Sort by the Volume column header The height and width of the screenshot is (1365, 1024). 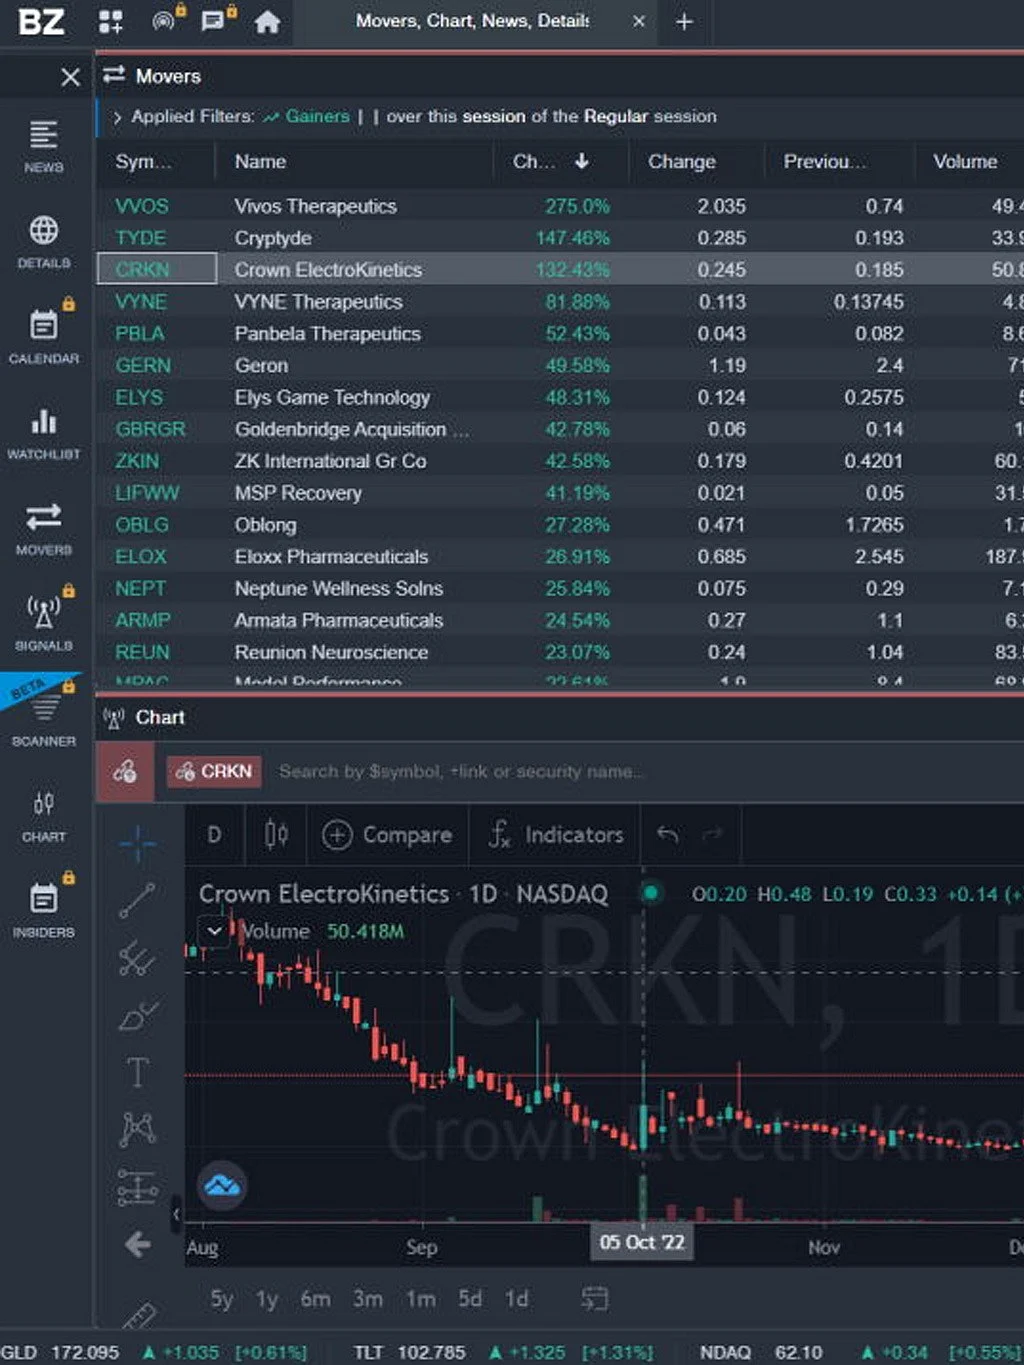(965, 162)
